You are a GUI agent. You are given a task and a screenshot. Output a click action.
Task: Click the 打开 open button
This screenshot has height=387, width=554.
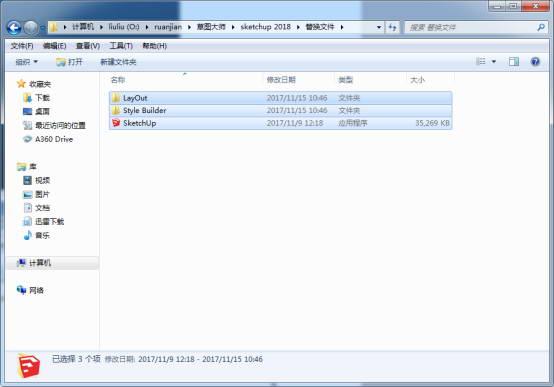(69, 62)
